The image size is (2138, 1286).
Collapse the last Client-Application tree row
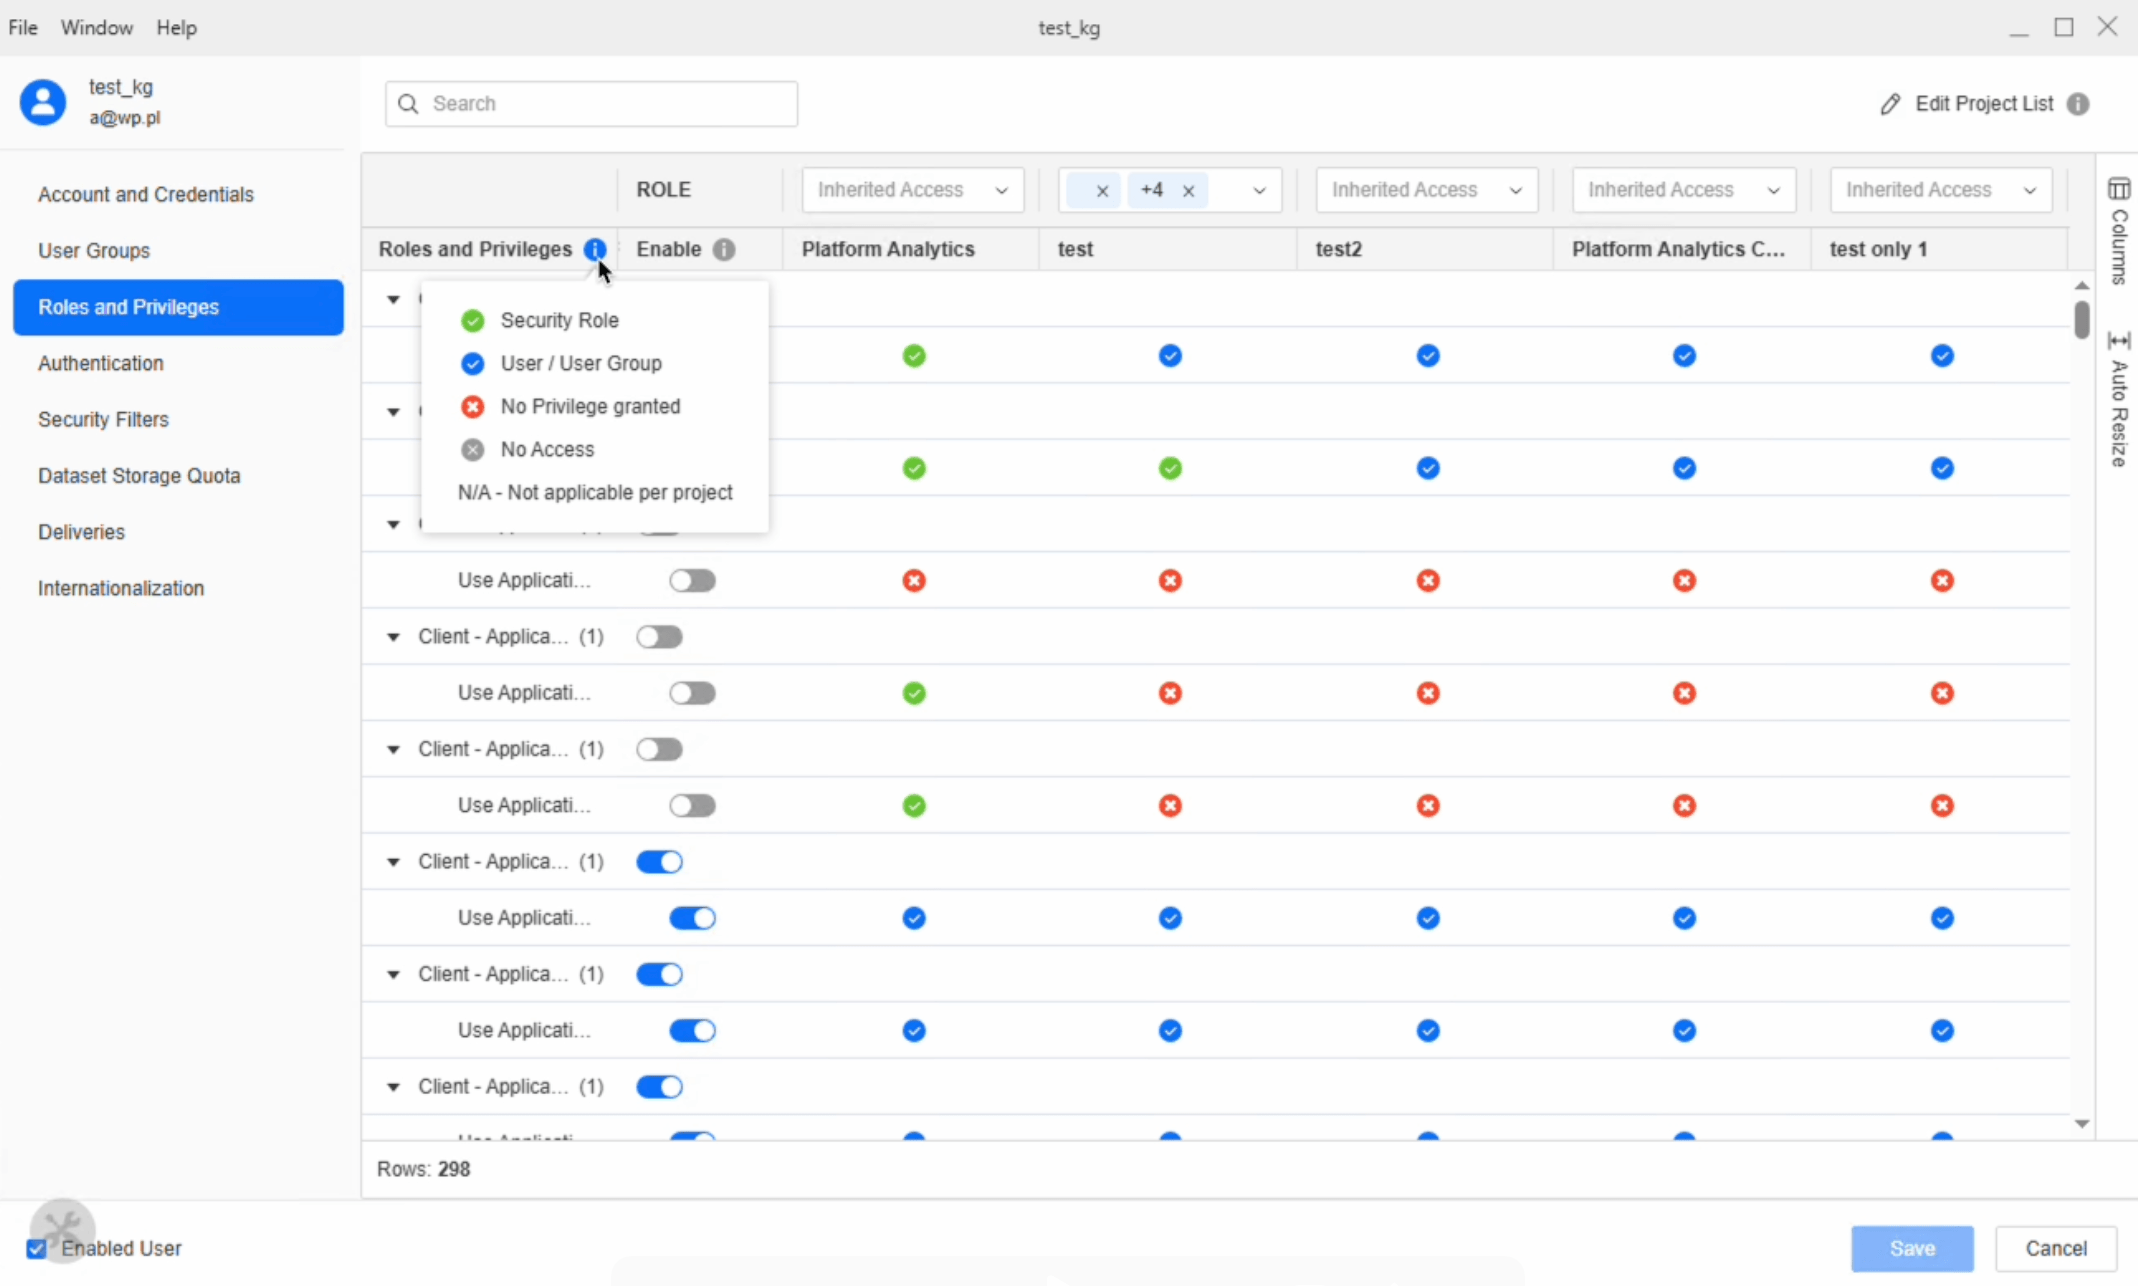coord(392,1087)
